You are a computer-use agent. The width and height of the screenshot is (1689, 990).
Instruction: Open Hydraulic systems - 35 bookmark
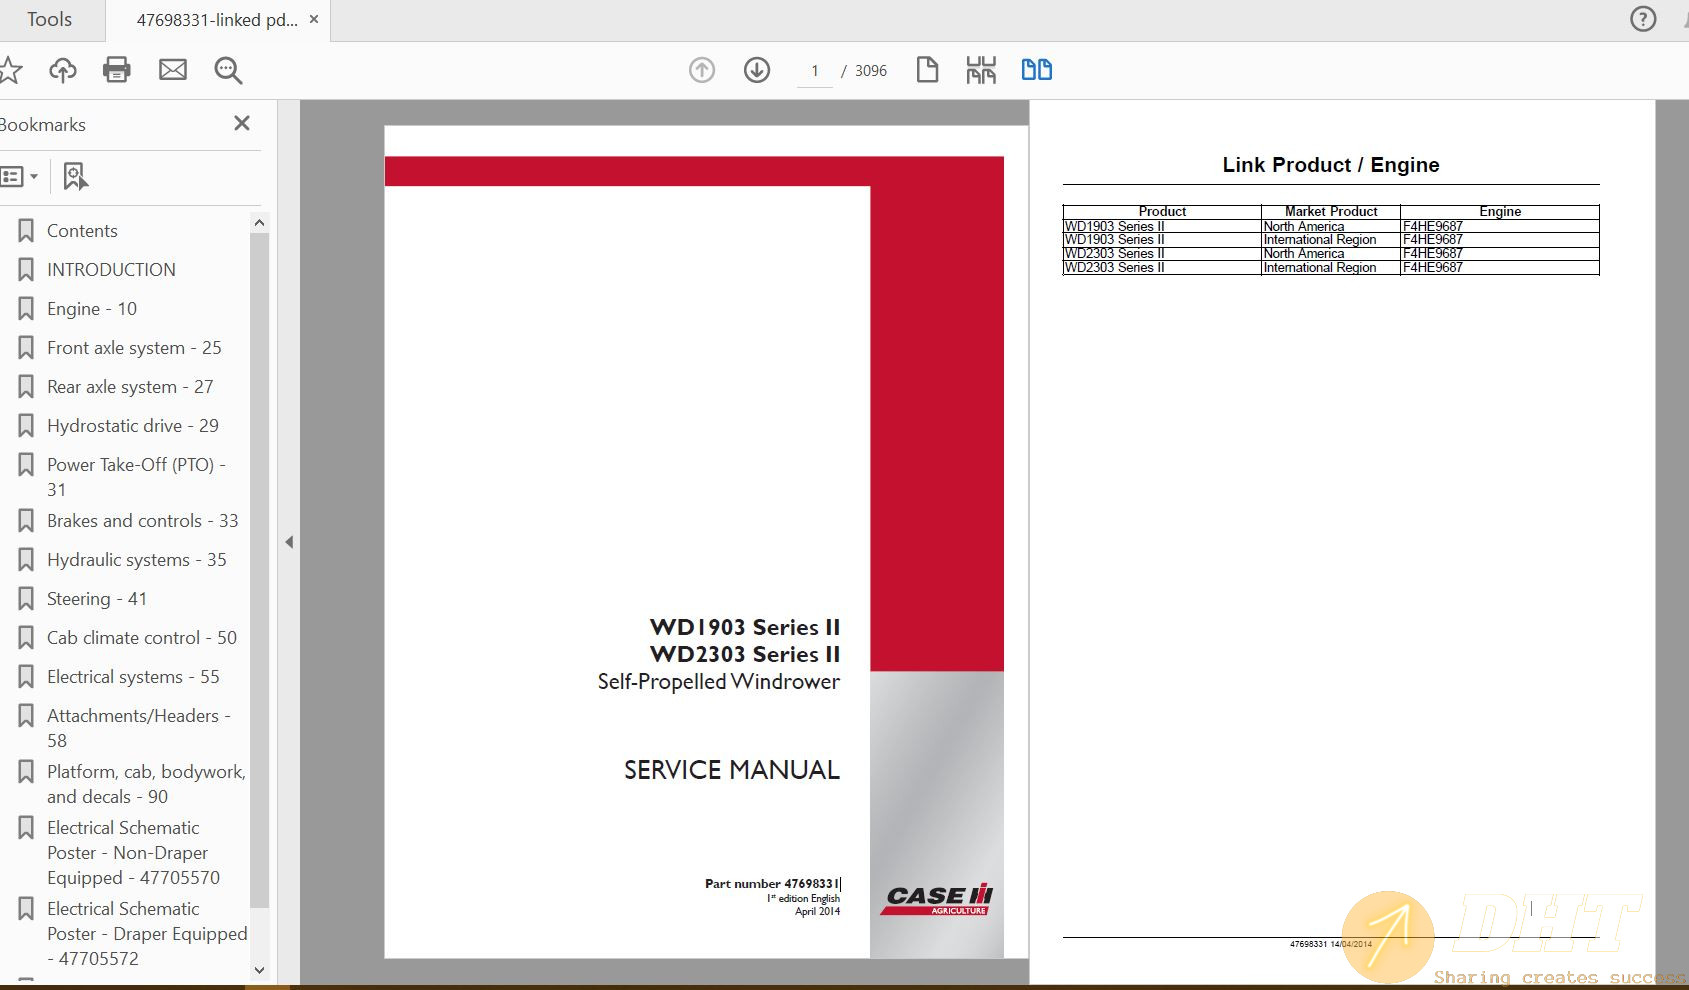click(x=137, y=560)
